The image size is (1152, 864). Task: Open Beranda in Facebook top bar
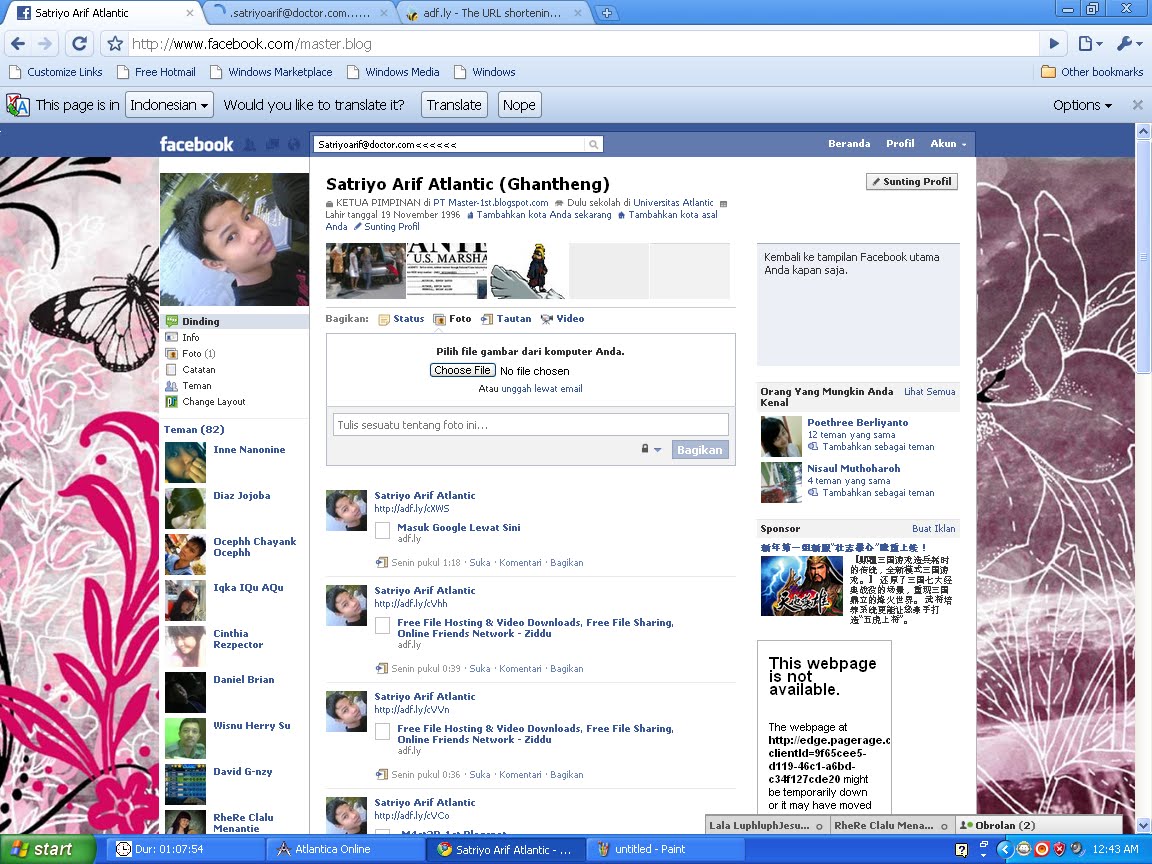pyautogui.click(x=849, y=144)
